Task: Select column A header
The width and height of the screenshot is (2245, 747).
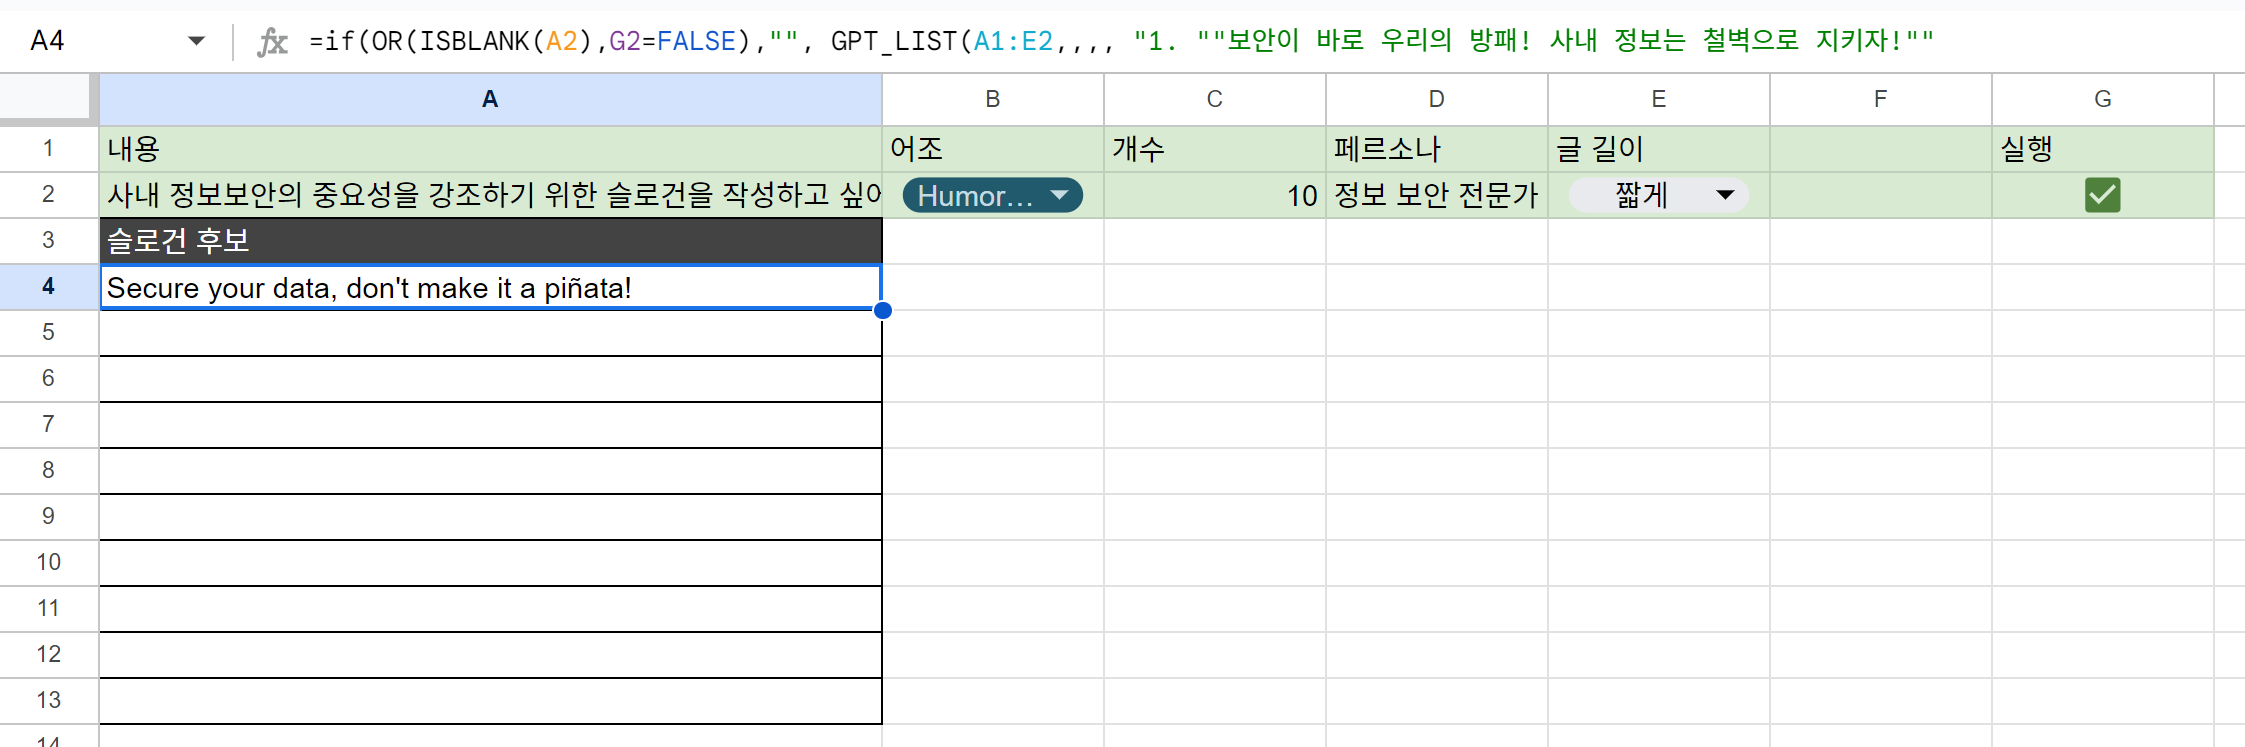Action: [x=490, y=99]
